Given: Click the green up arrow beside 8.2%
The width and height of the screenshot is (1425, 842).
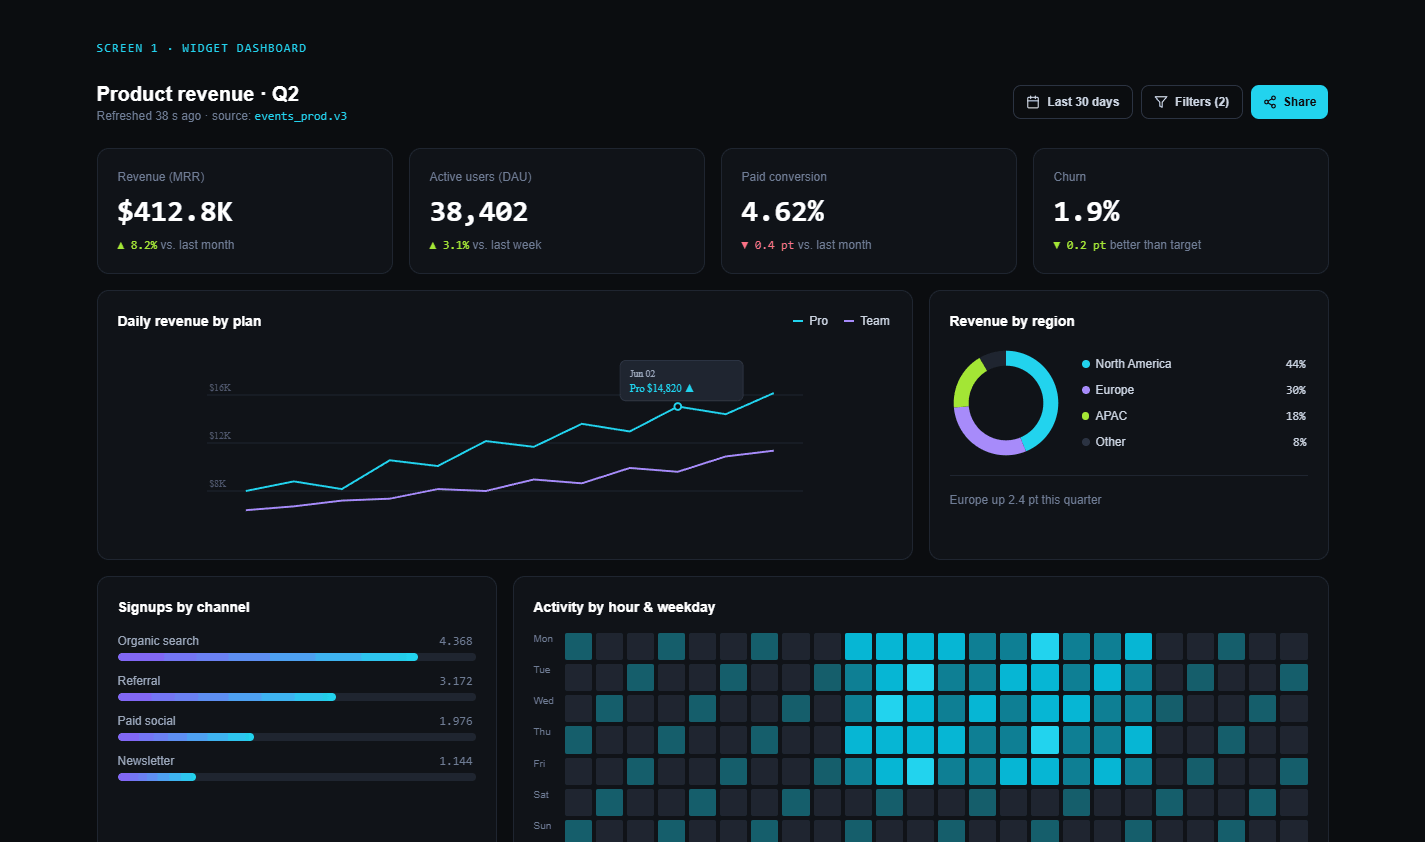Looking at the screenshot, I should [121, 245].
